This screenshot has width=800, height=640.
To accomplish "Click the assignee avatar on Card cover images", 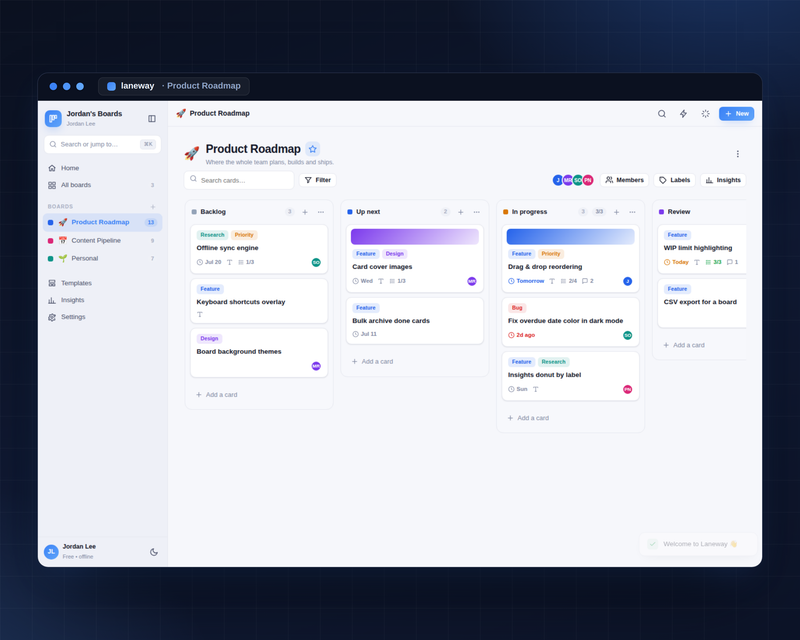I will pos(472,281).
